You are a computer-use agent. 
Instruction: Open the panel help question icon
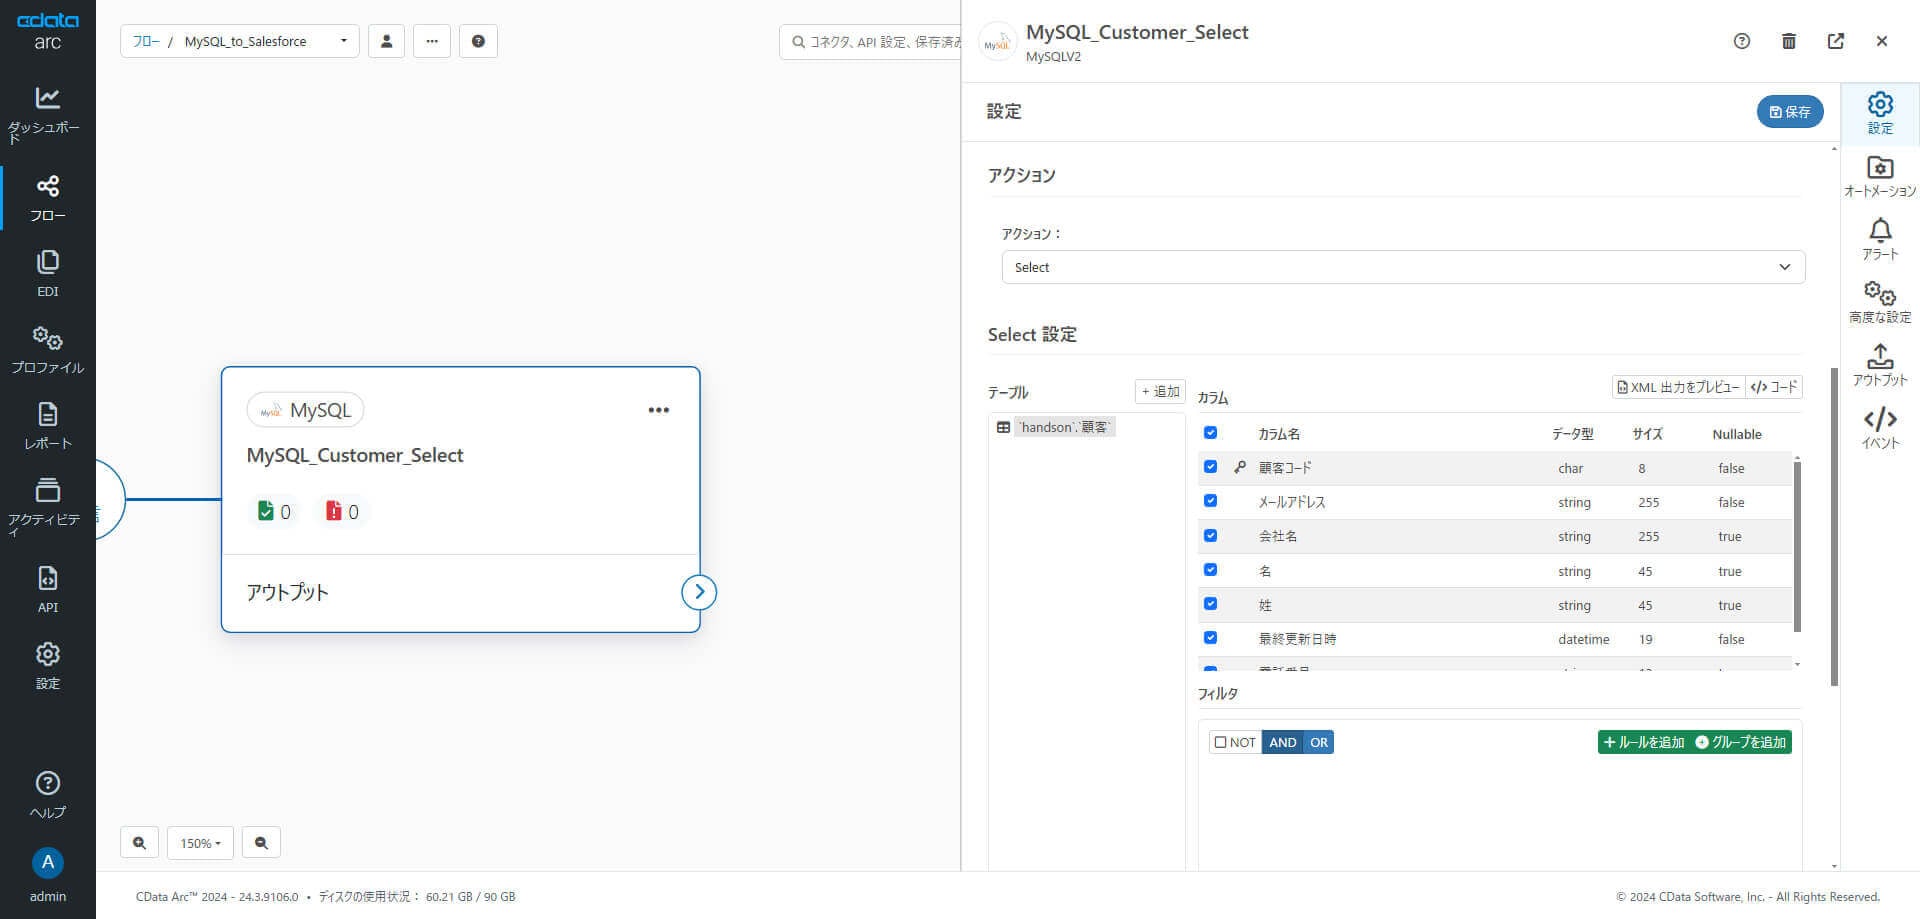[1742, 41]
